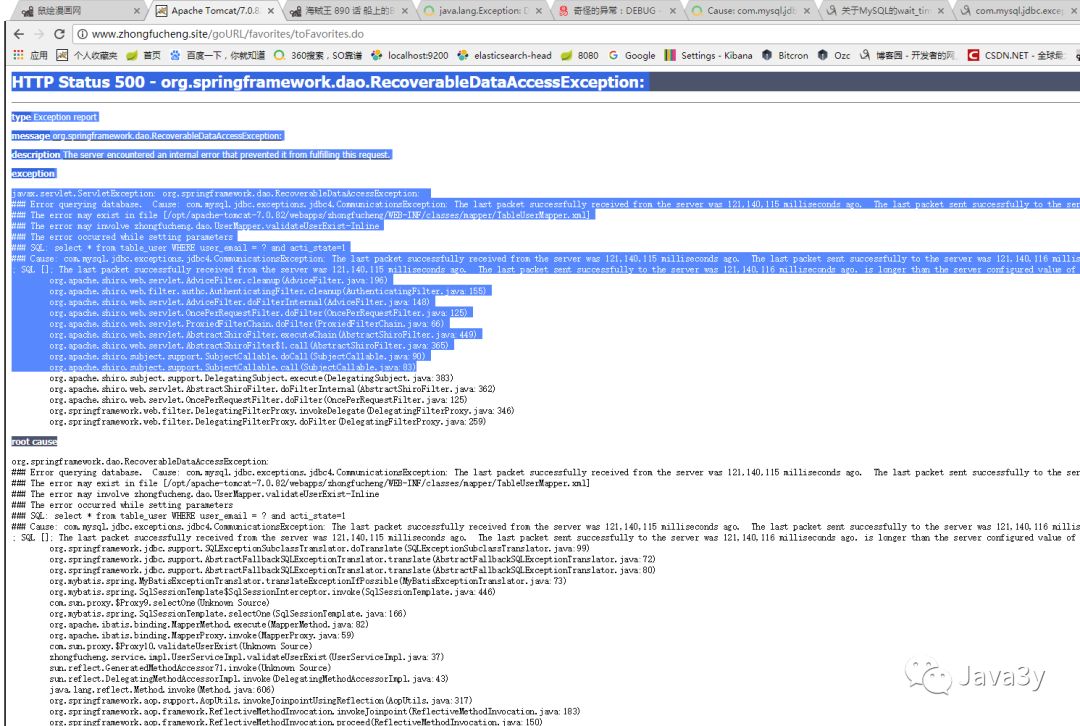Click the 'UserServiceImpl.validateUserExist' stack line
Image resolution: width=1080 pixels, height=726 pixels.
(x=246, y=657)
